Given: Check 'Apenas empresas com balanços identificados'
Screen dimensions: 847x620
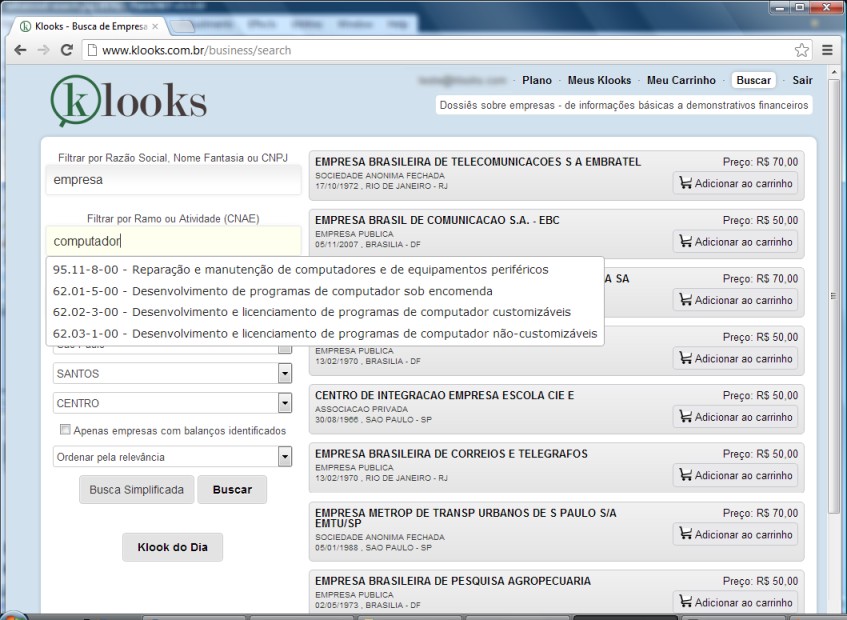Looking at the screenshot, I should (66, 430).
